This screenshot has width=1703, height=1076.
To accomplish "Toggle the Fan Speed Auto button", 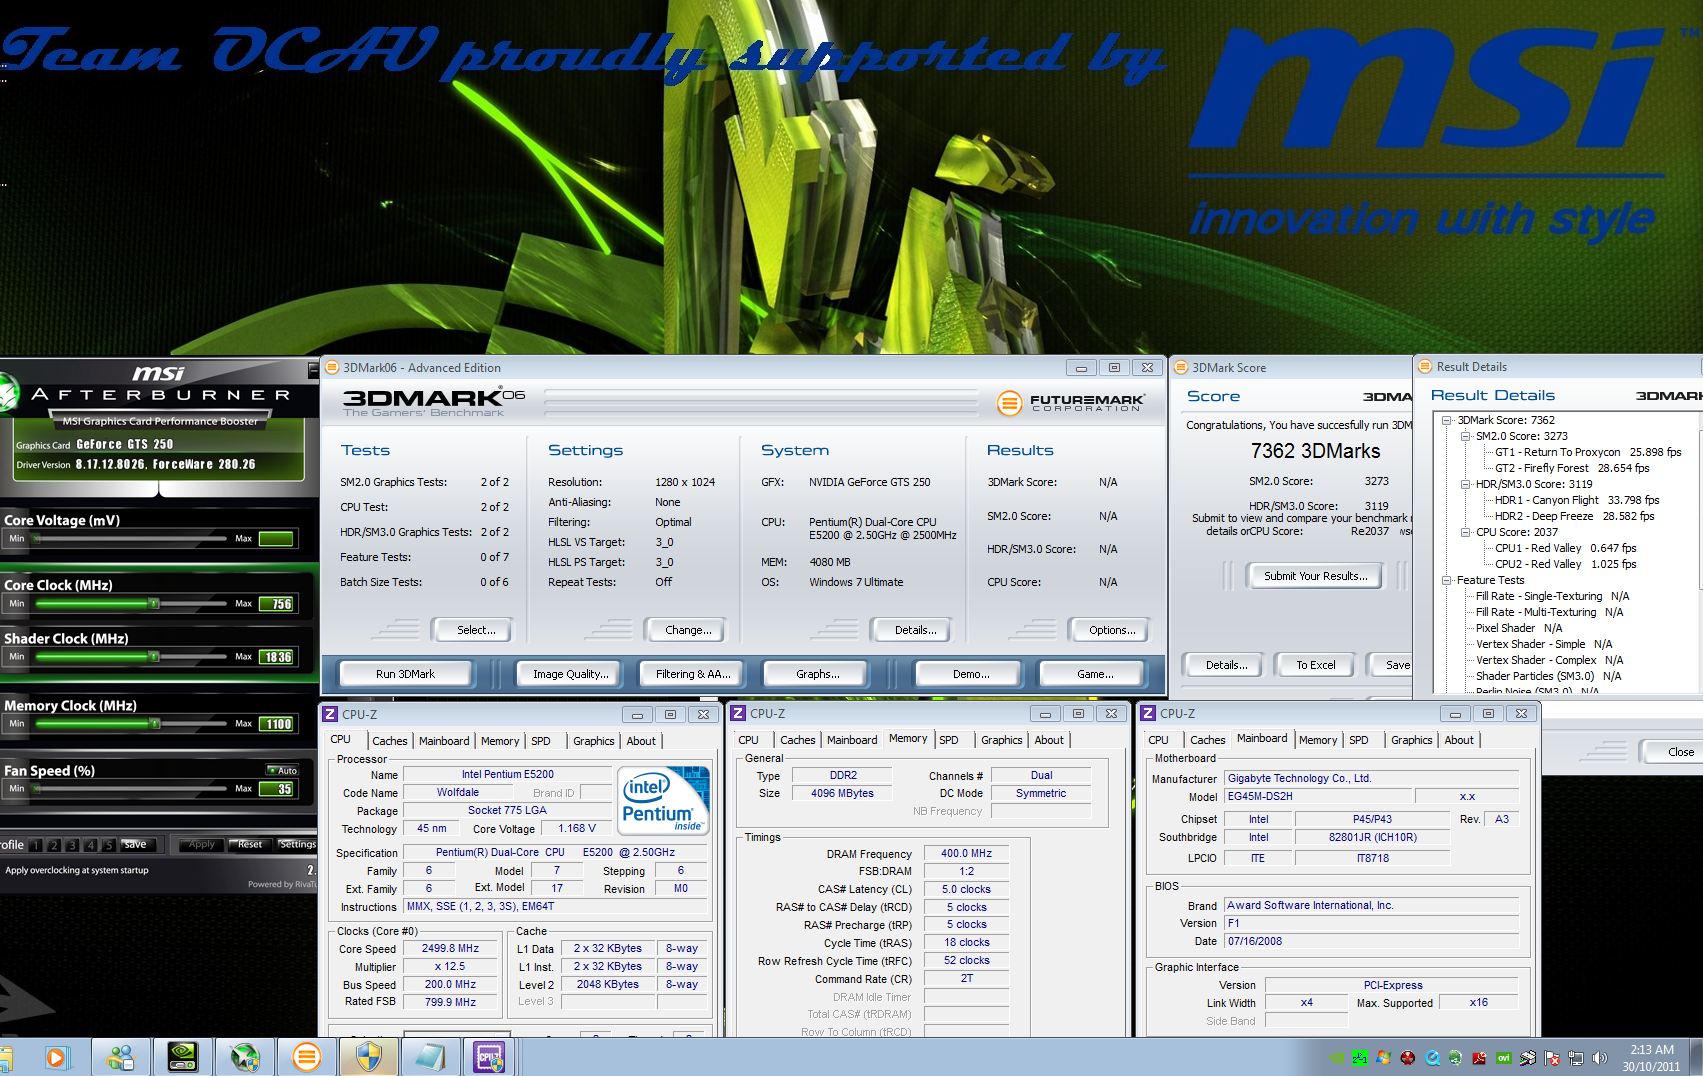I will [x=282, y=770].
